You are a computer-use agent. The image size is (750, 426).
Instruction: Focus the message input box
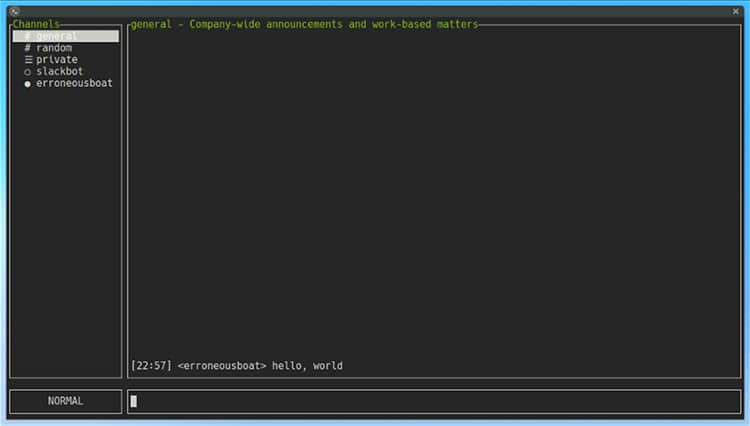pyautogui.click(x=434, y=401)
